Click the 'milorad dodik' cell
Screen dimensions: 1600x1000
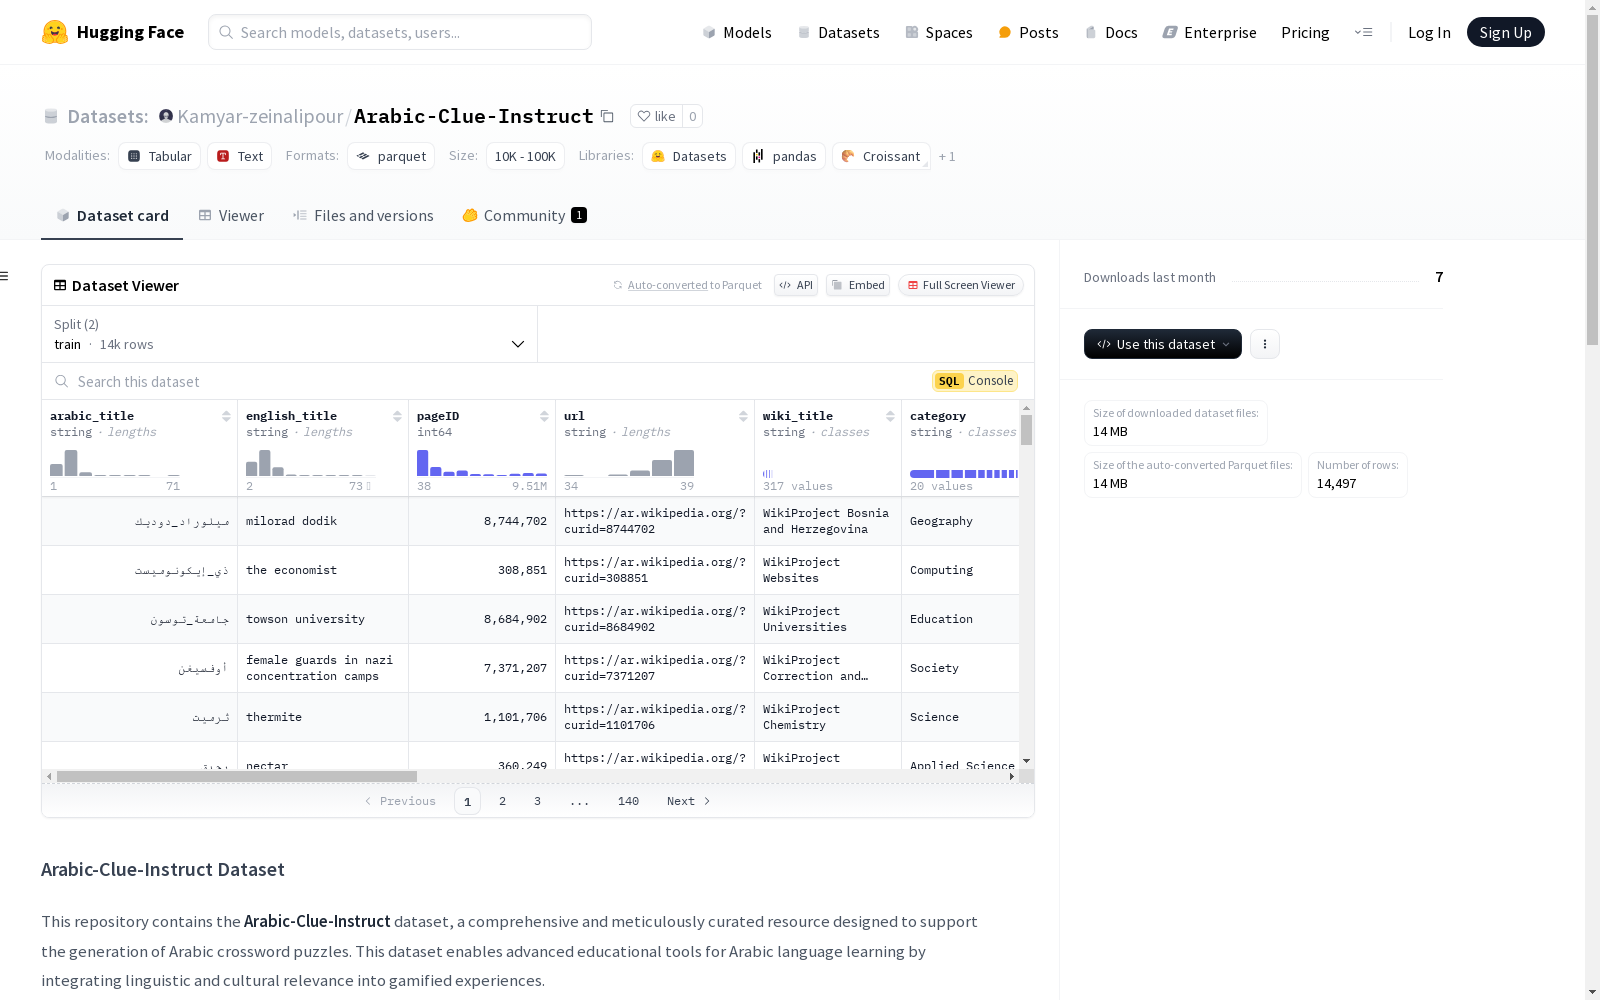(323, 521)
